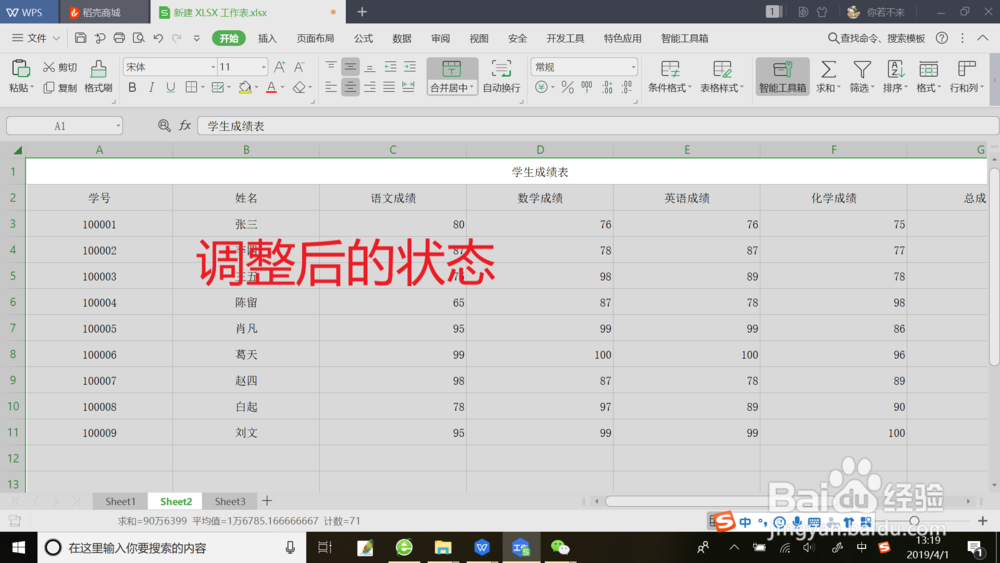Open the font size 11 dropdown
The width and height of the screenshot is (1000, 563).
[x=263, y=67]
